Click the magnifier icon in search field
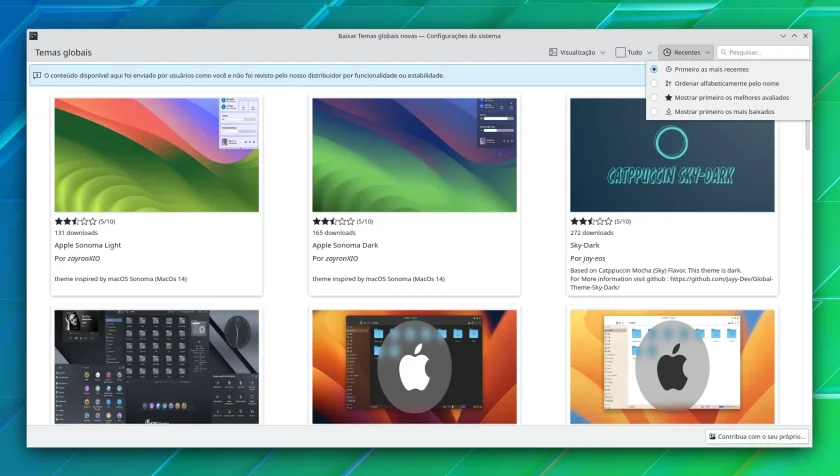Image resolution: width=840 pixels, height=476 pixels. (x=724, y=52)
